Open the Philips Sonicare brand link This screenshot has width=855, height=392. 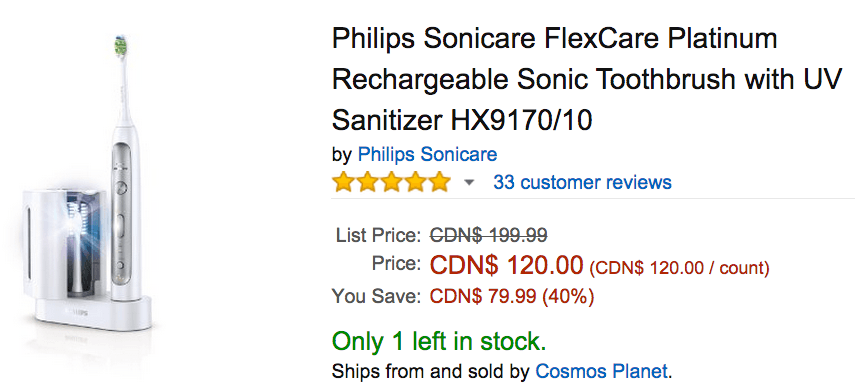pos(427,154)
